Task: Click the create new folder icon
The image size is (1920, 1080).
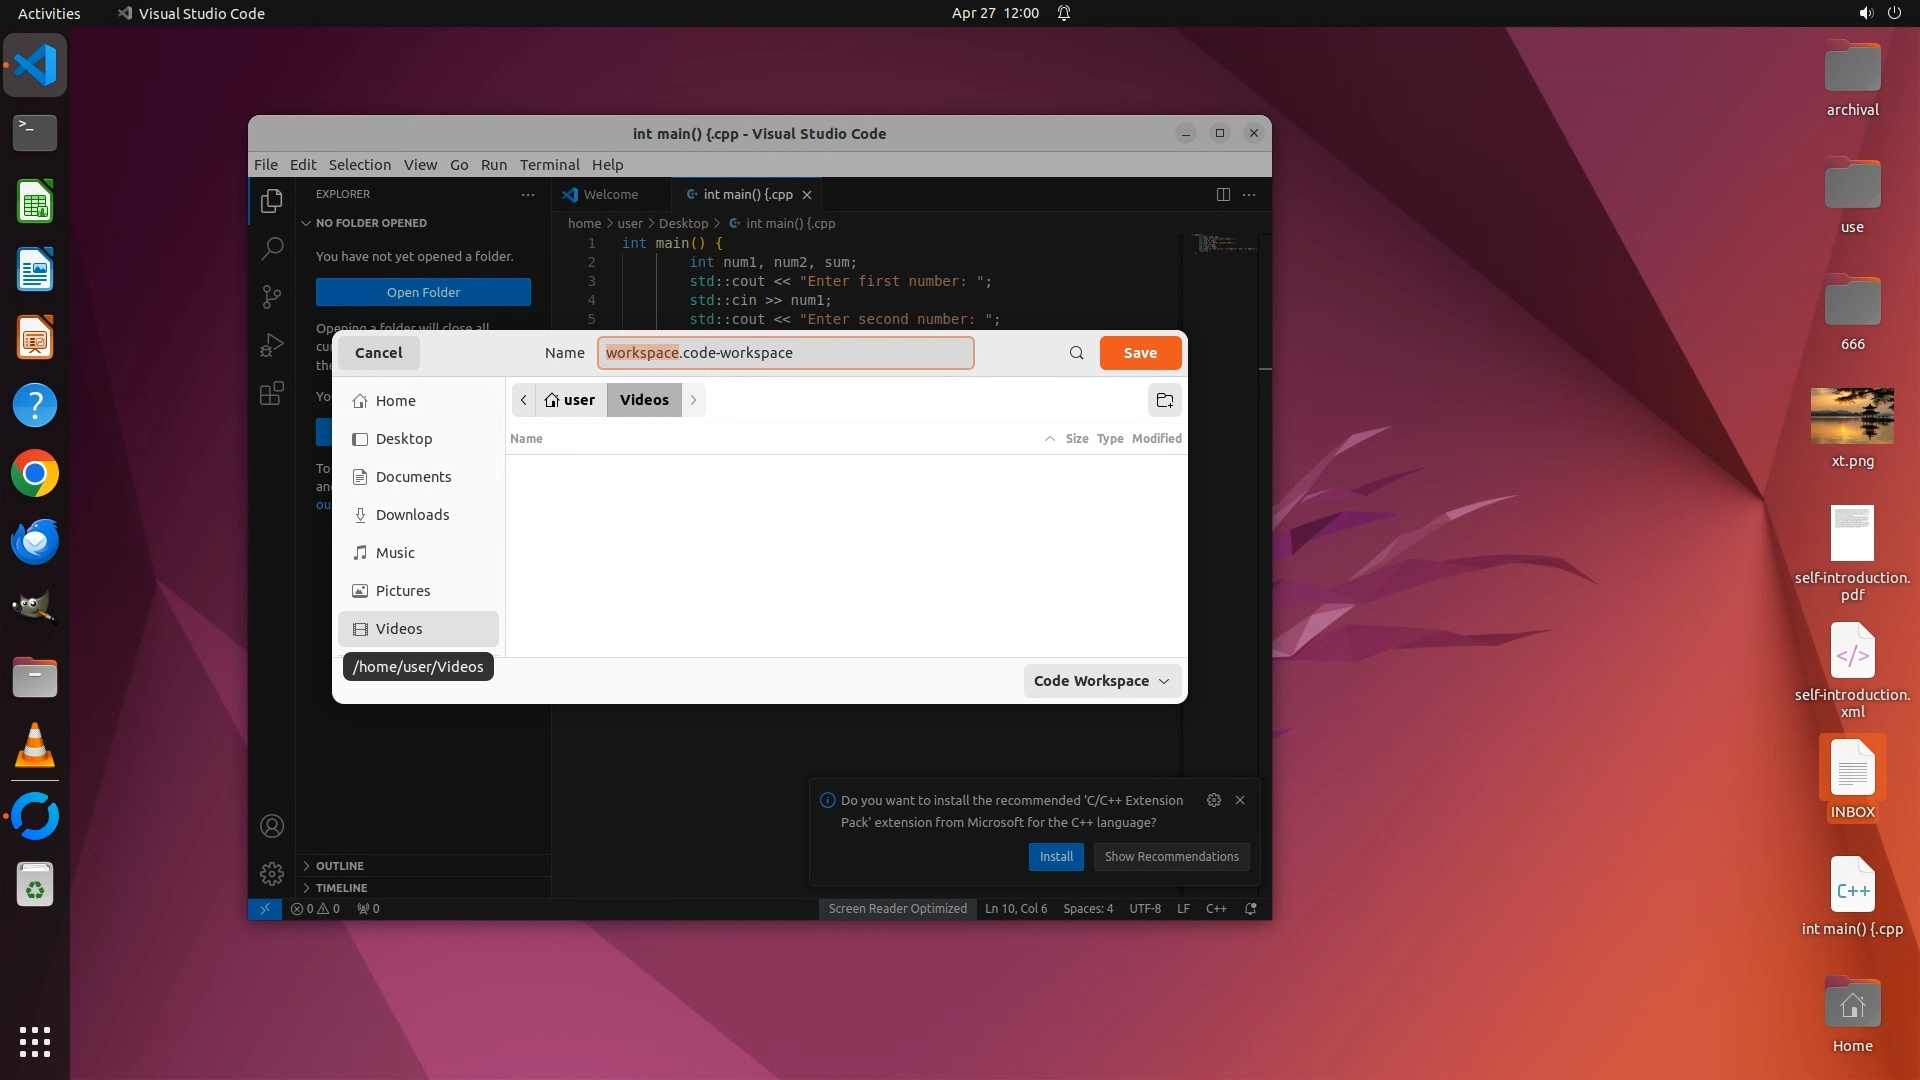Action: 1164,400
